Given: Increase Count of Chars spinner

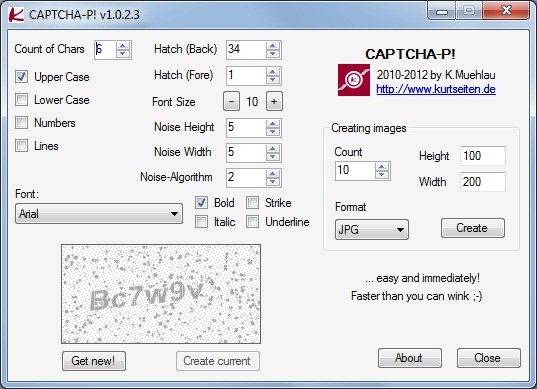Looking at the screenshot, I should pos(123,46).
